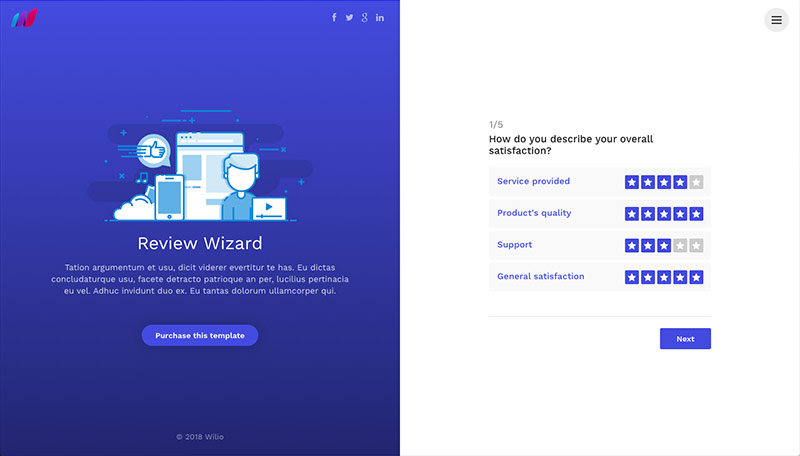Open the Google Plus social link

365,18
